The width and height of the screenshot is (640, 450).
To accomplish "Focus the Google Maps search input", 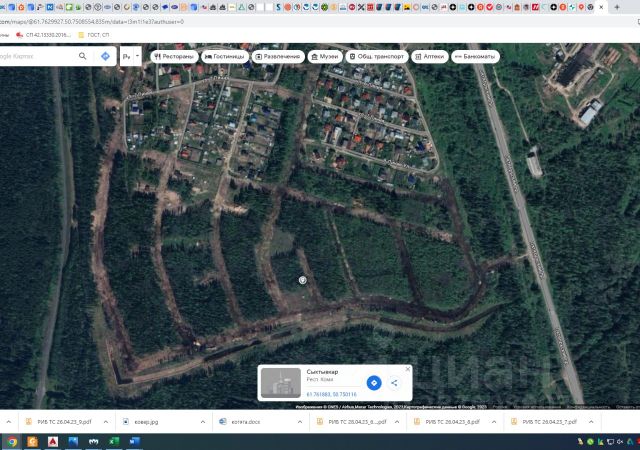I will (x=37, y=56).
